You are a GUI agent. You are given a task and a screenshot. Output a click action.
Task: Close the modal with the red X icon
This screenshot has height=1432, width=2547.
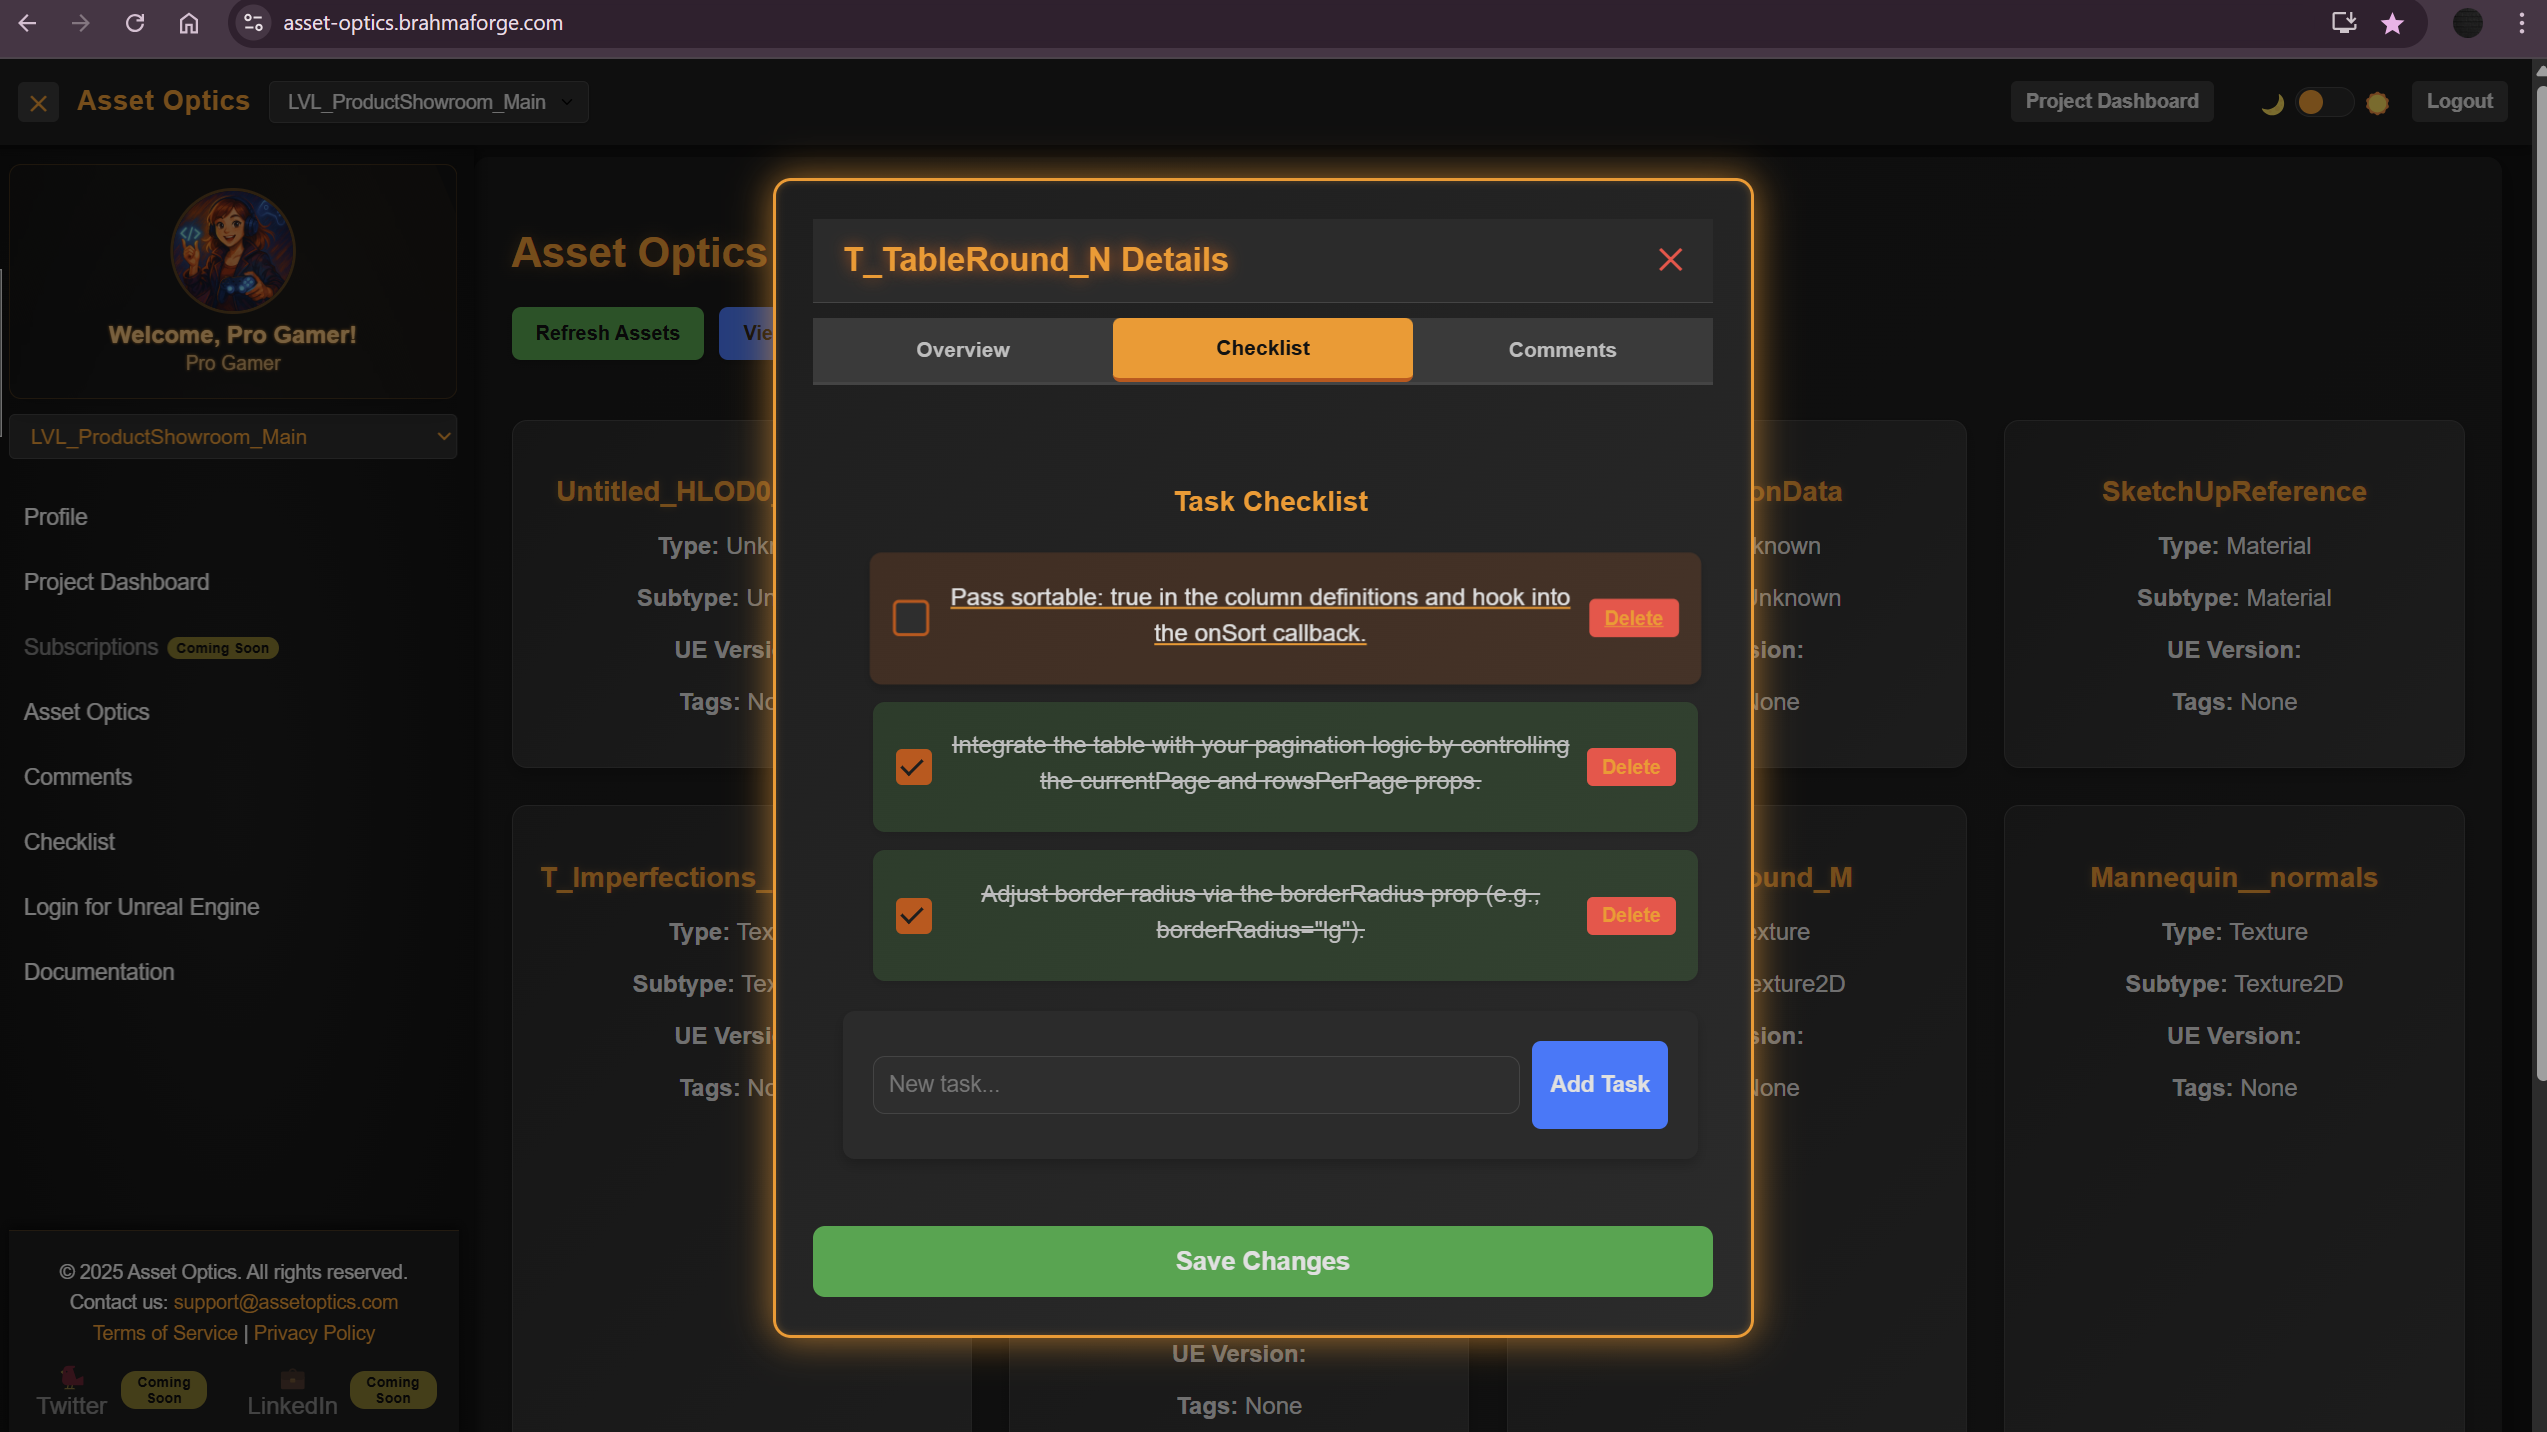(x=1670, y=259)
